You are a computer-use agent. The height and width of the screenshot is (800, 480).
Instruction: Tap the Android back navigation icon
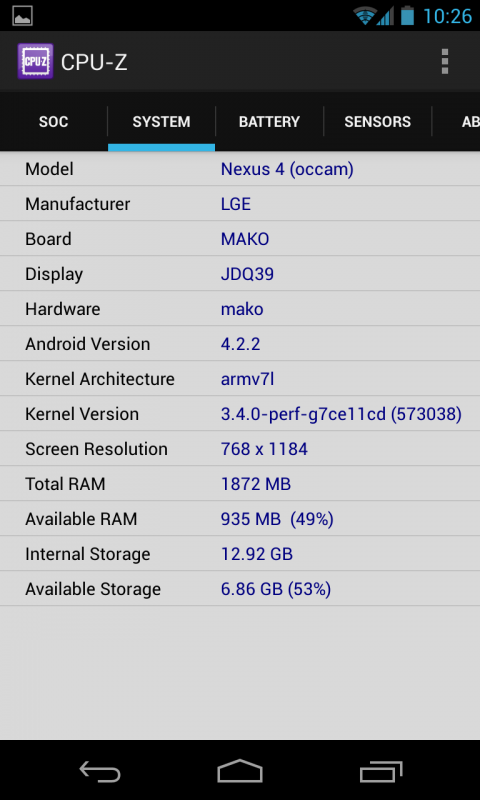(x=100, y=770)
